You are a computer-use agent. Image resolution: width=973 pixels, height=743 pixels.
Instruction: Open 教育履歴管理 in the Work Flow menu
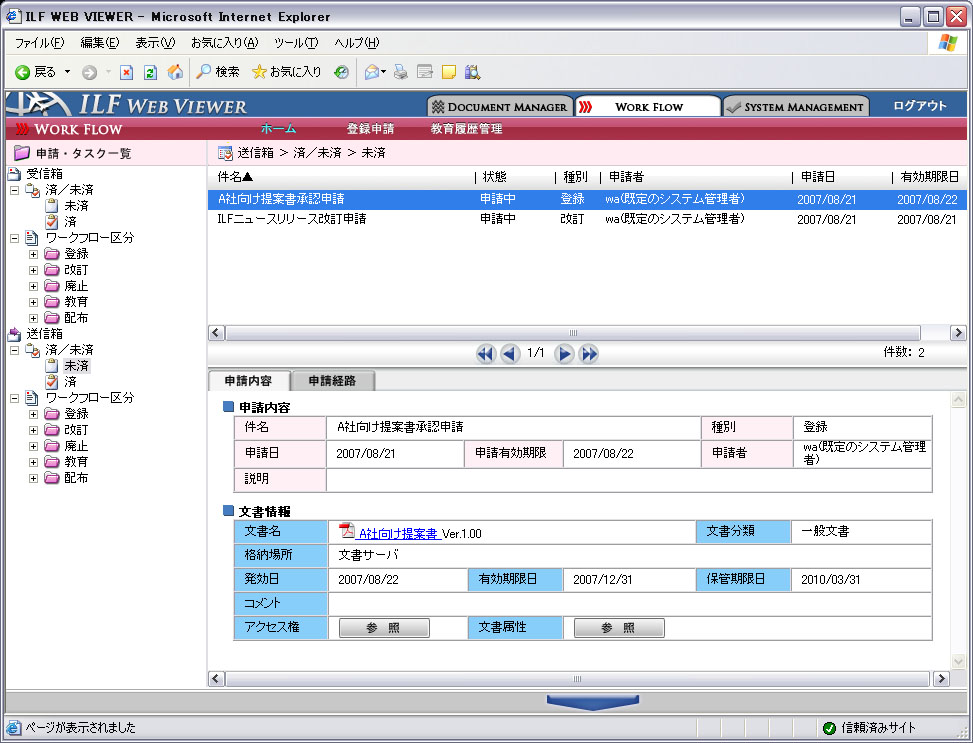tap(466, 129)
